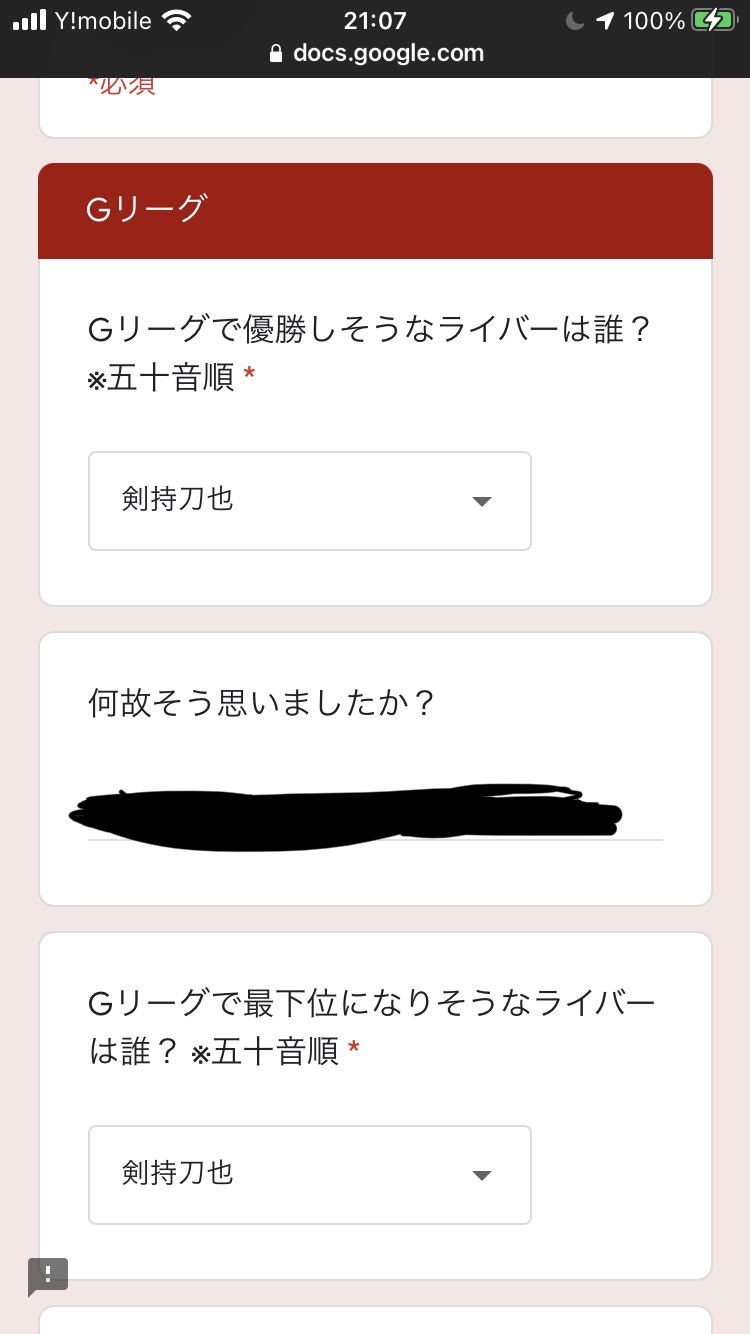Tap the lock icon beside docs.google.com
This screenshot has height=1334, width=750.
point(277,54)
